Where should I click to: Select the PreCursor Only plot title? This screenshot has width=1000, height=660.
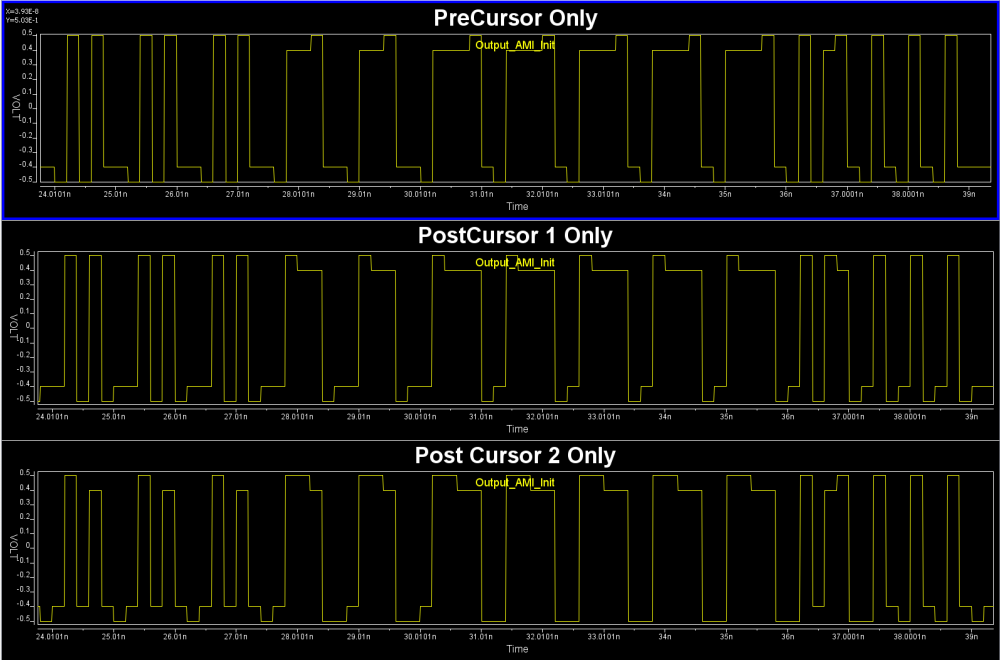[514, 17]
